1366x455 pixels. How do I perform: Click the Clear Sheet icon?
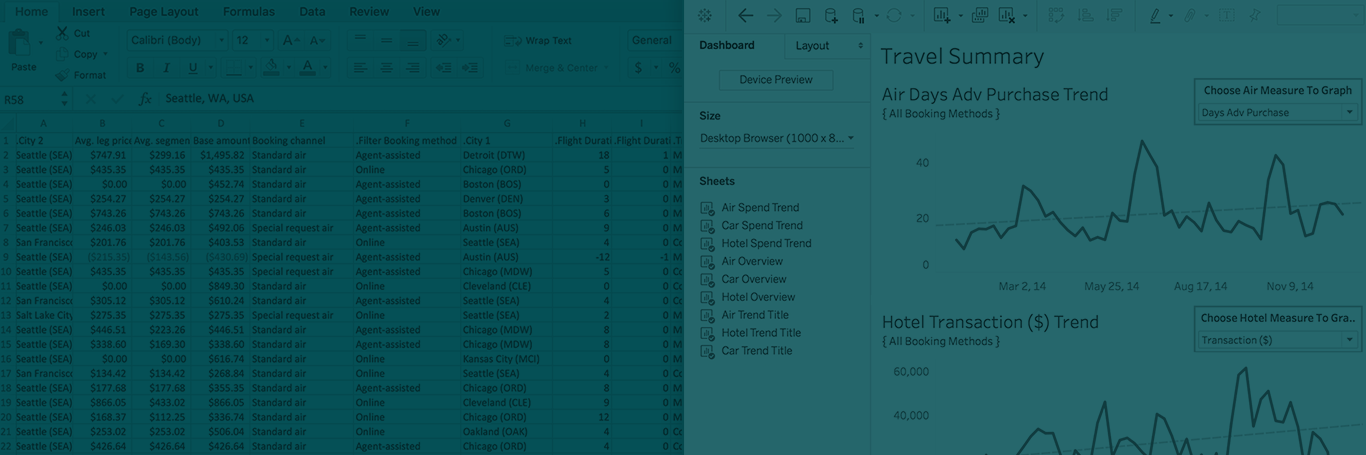point(1006,15)
